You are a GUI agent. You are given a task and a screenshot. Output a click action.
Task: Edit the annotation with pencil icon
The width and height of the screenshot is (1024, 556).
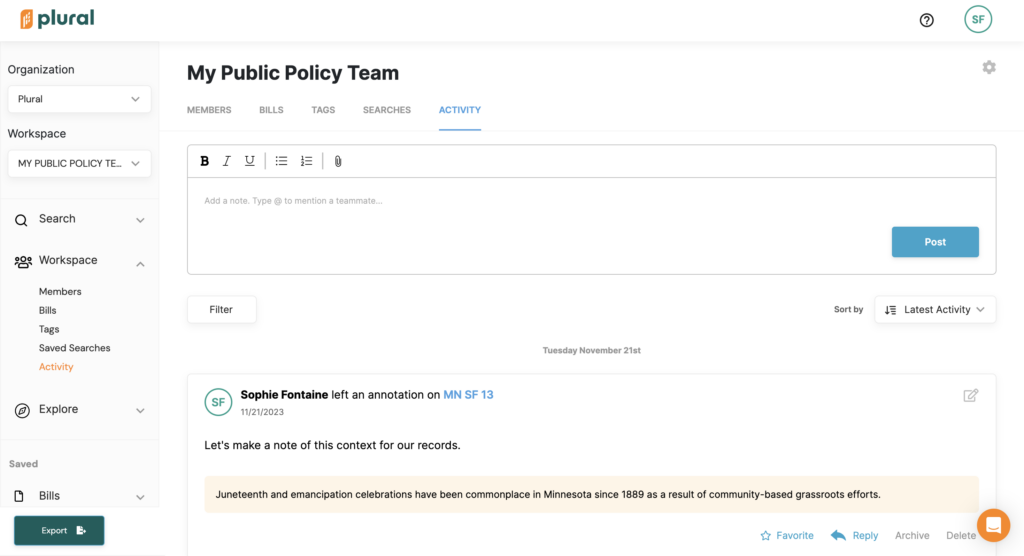[970, 395]
